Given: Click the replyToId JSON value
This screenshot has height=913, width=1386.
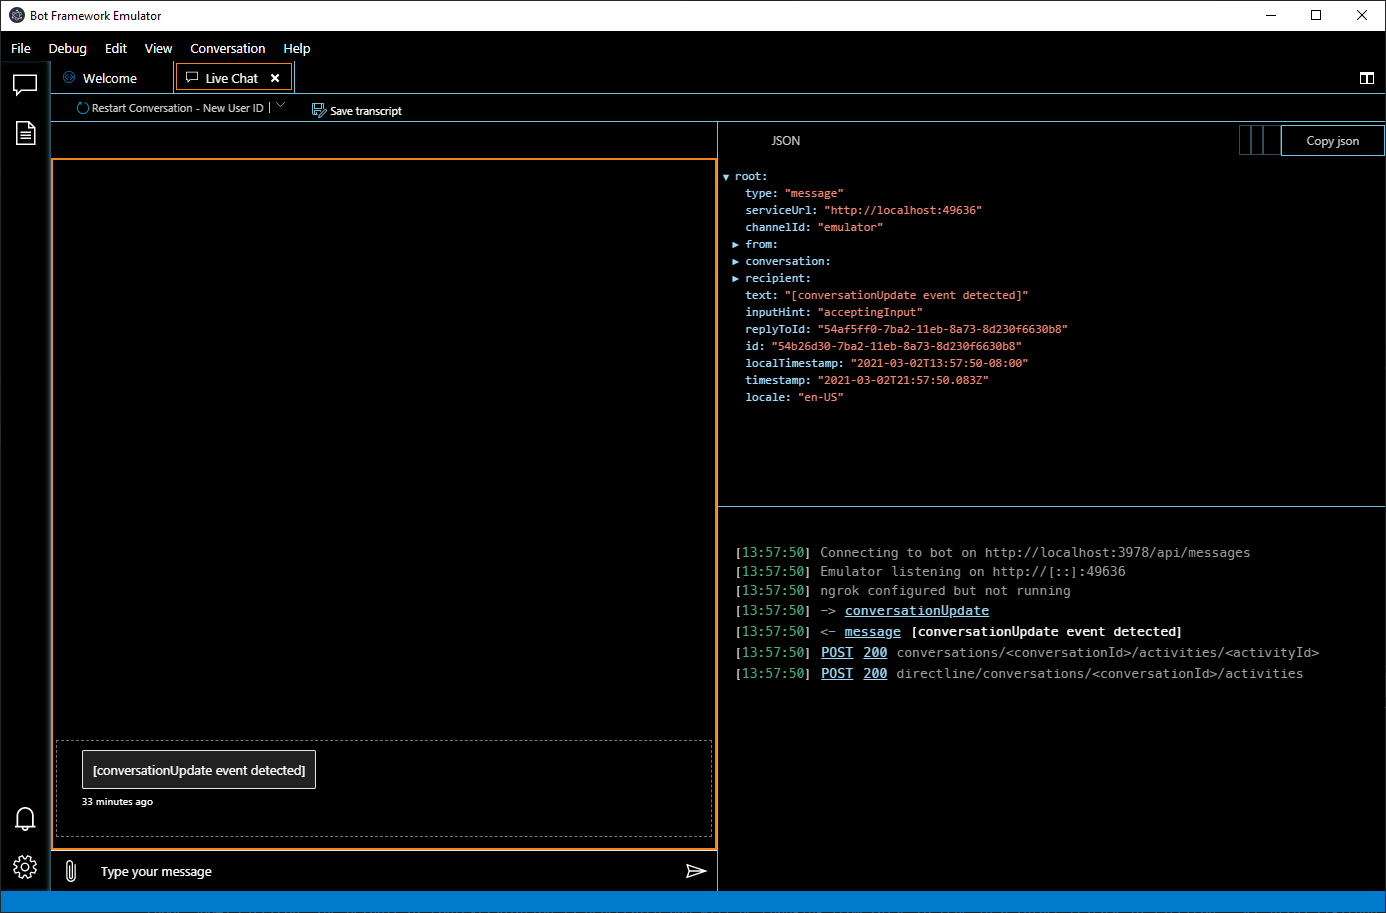Looking at the screenshot, I should point(943,330).
